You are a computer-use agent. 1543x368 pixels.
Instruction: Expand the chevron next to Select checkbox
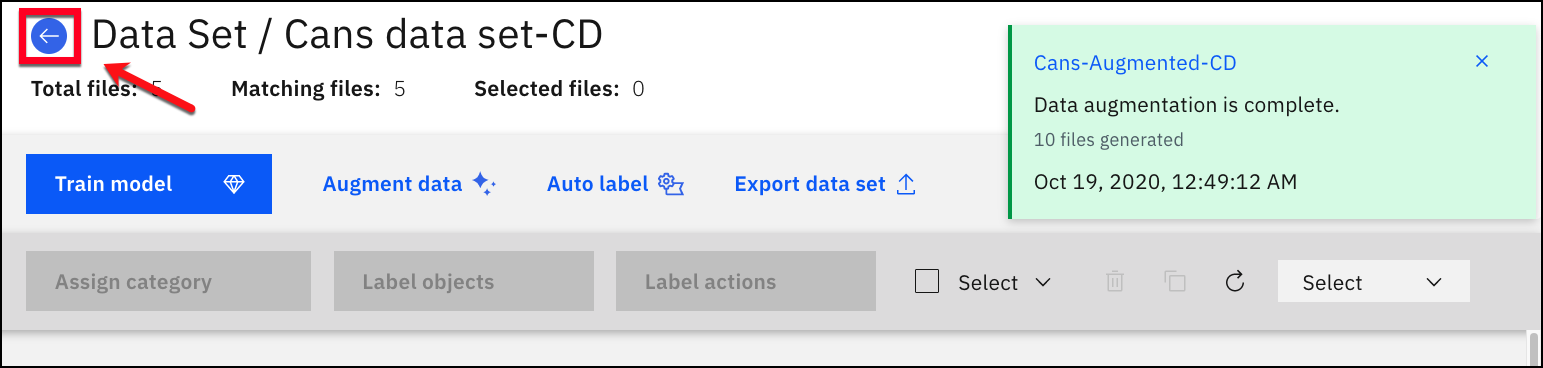(x=1043, y=283)
